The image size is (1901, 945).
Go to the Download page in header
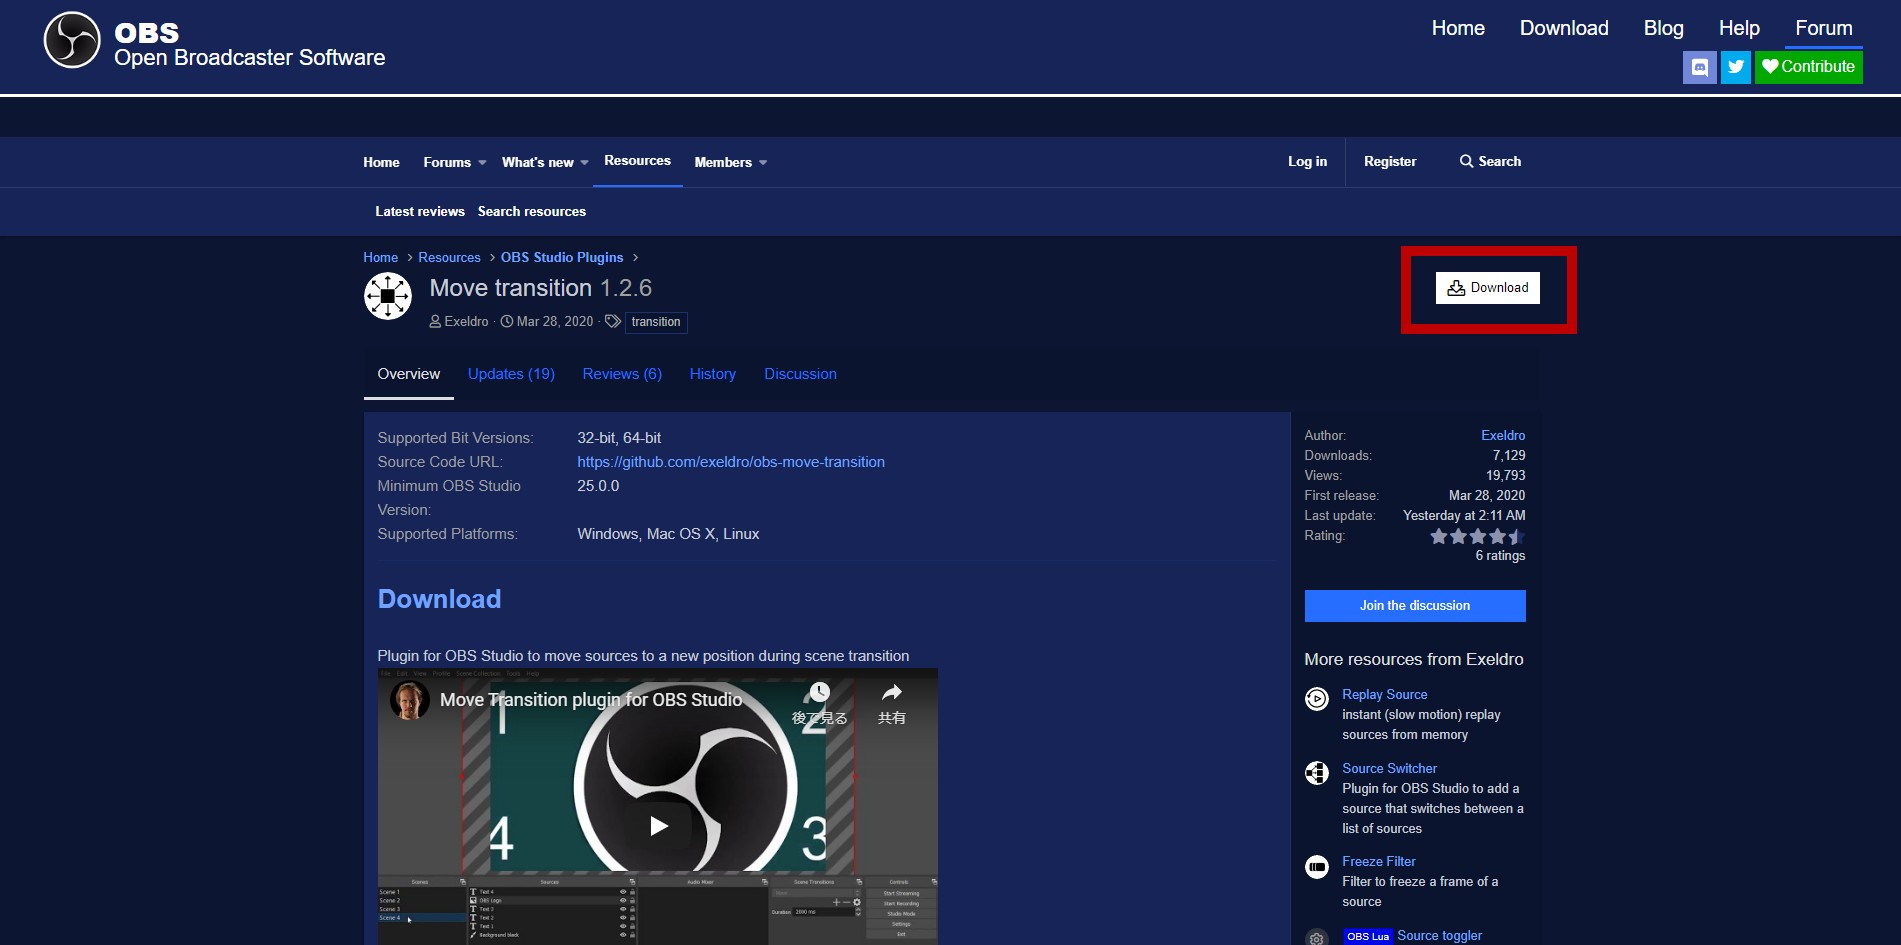point(1564,28)
